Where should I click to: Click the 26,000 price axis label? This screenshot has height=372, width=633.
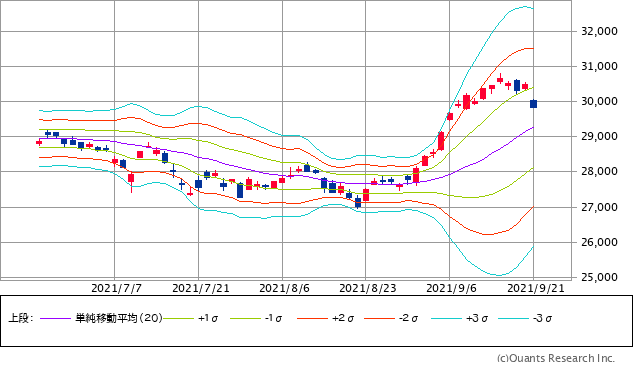click(599, 242)
